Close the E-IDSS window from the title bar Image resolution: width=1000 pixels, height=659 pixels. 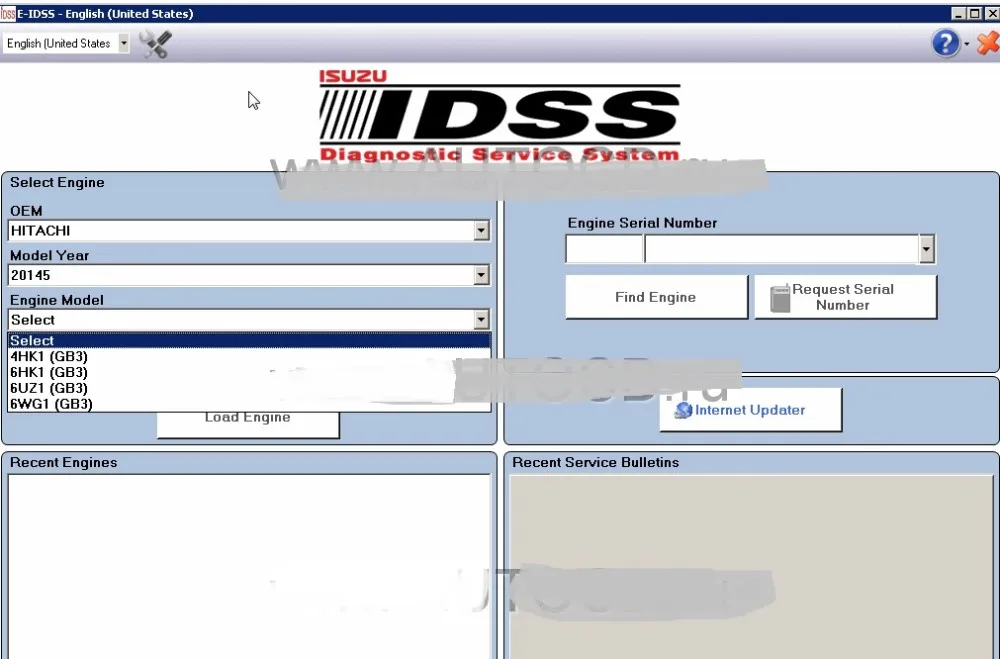tap(990, 13)
